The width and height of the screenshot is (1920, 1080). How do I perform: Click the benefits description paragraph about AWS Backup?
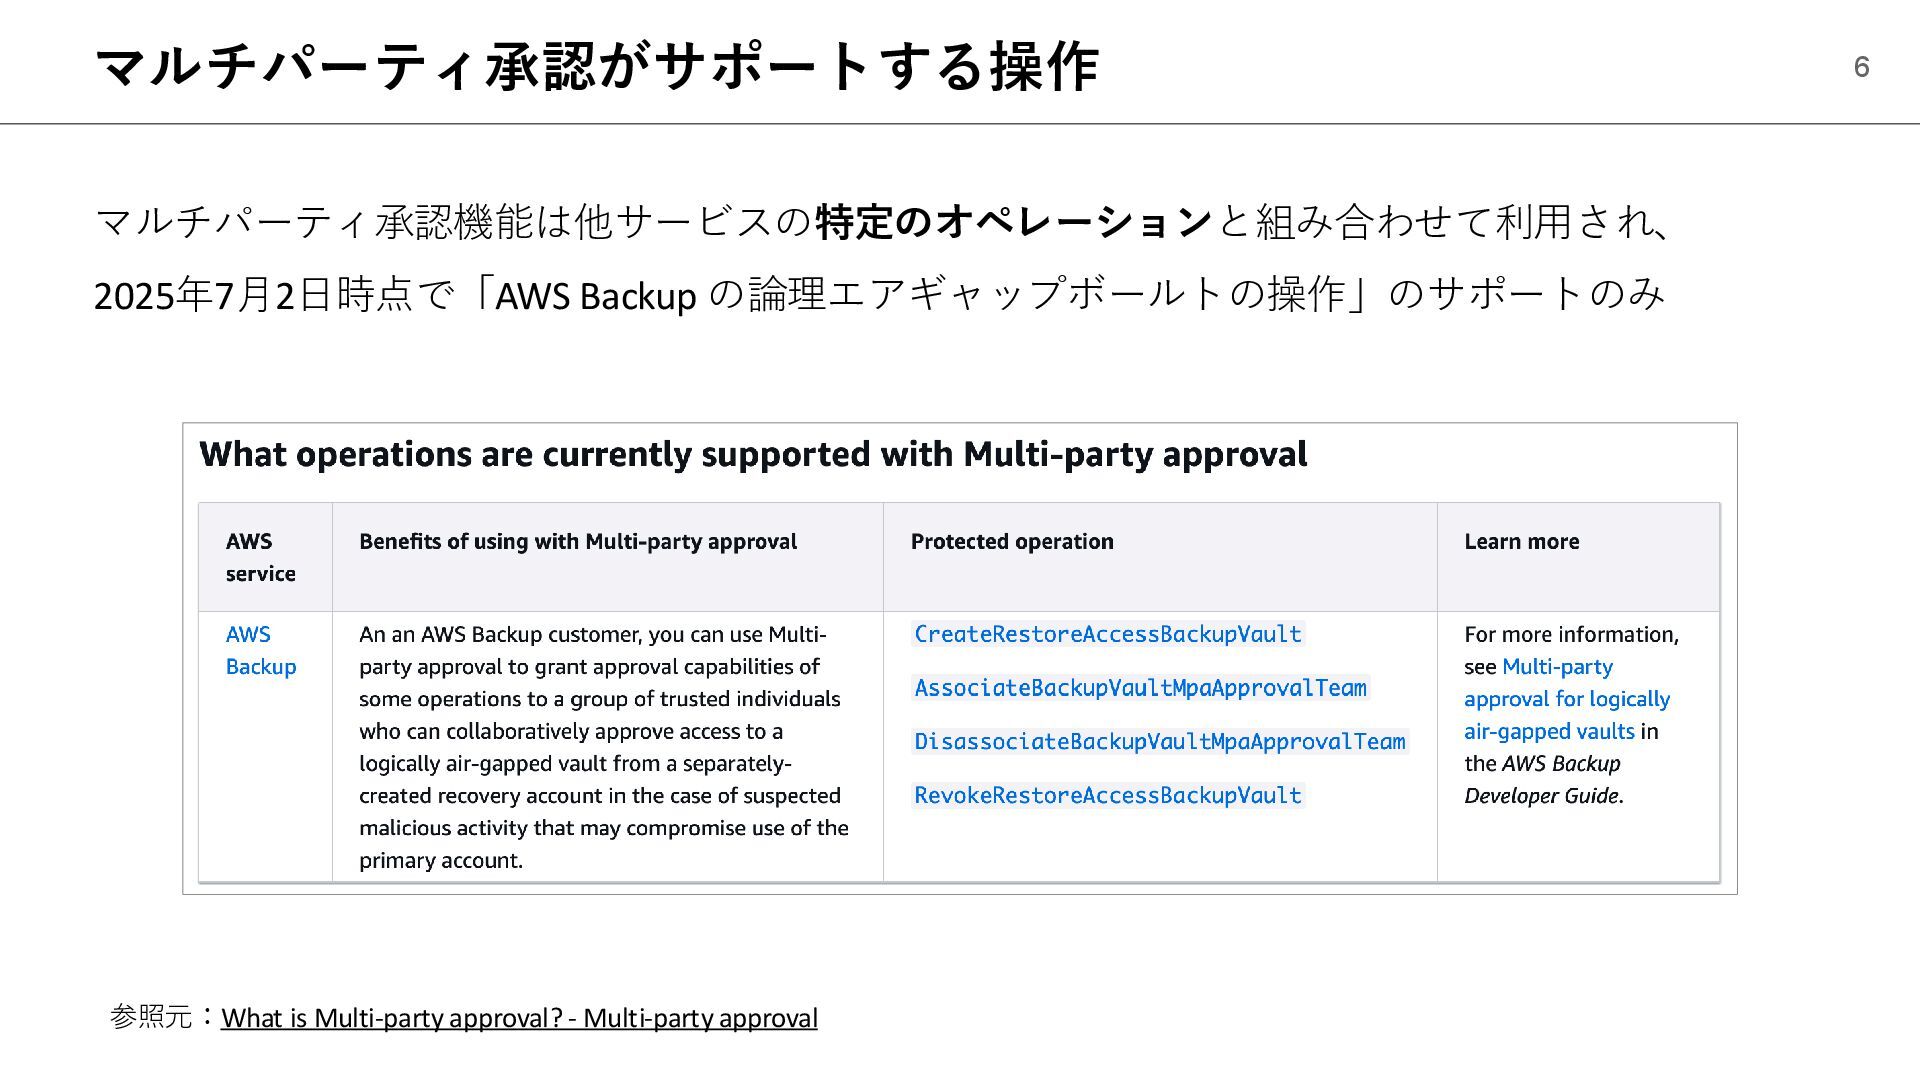tap(604, 747)
